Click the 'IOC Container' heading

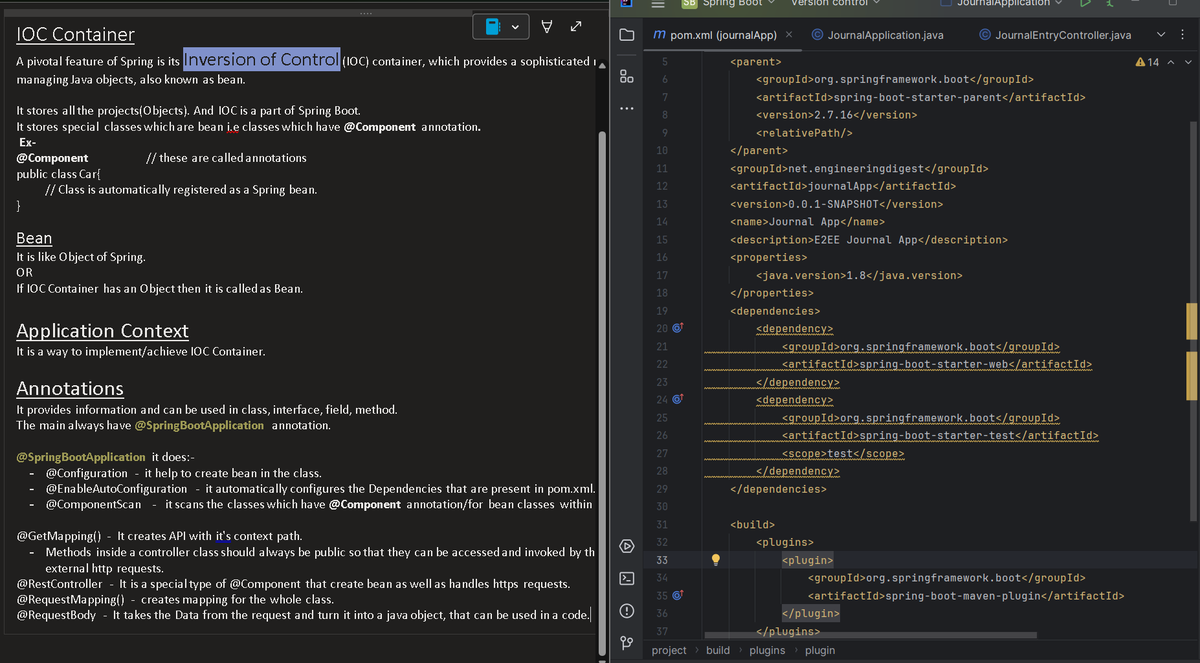(x=76, y=34)
